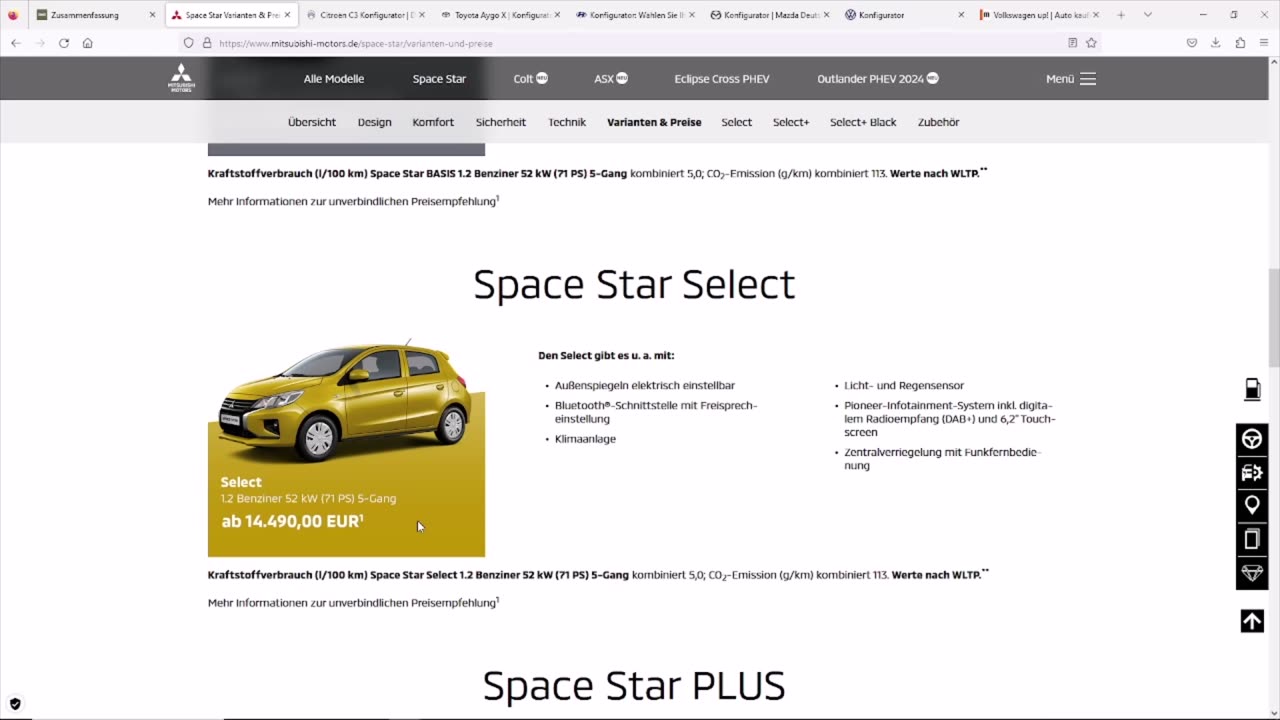Go to Komfort section
The height and width of the screenshot is (720, 1280).
pyautogui.click(x=433, y=122)
